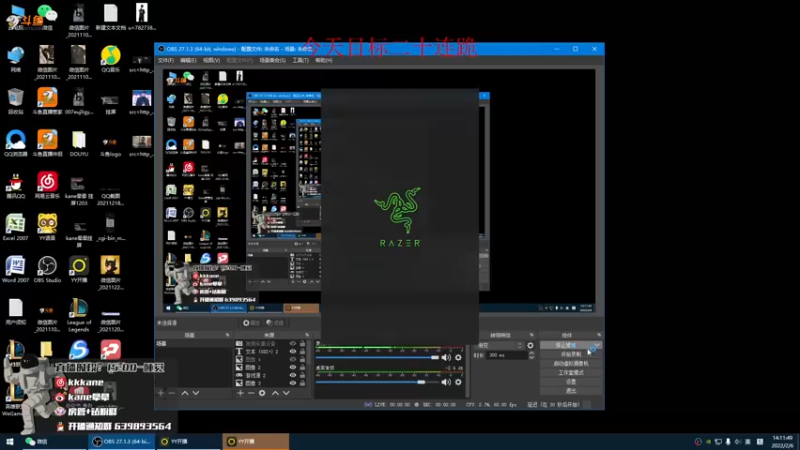Viewport: 800px width, 450px height.
Task: Switch to 微信 taskbar item
Action: coord(54,441)
